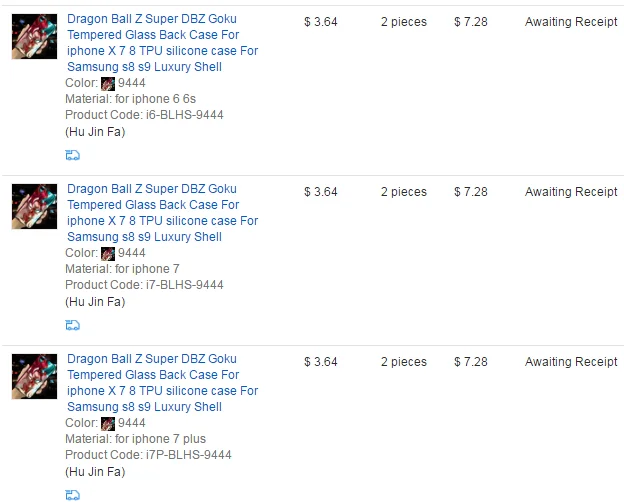
Task: Click the 9444 color swatch in i7-BLHS-9444 item
Action: (108, 253)
